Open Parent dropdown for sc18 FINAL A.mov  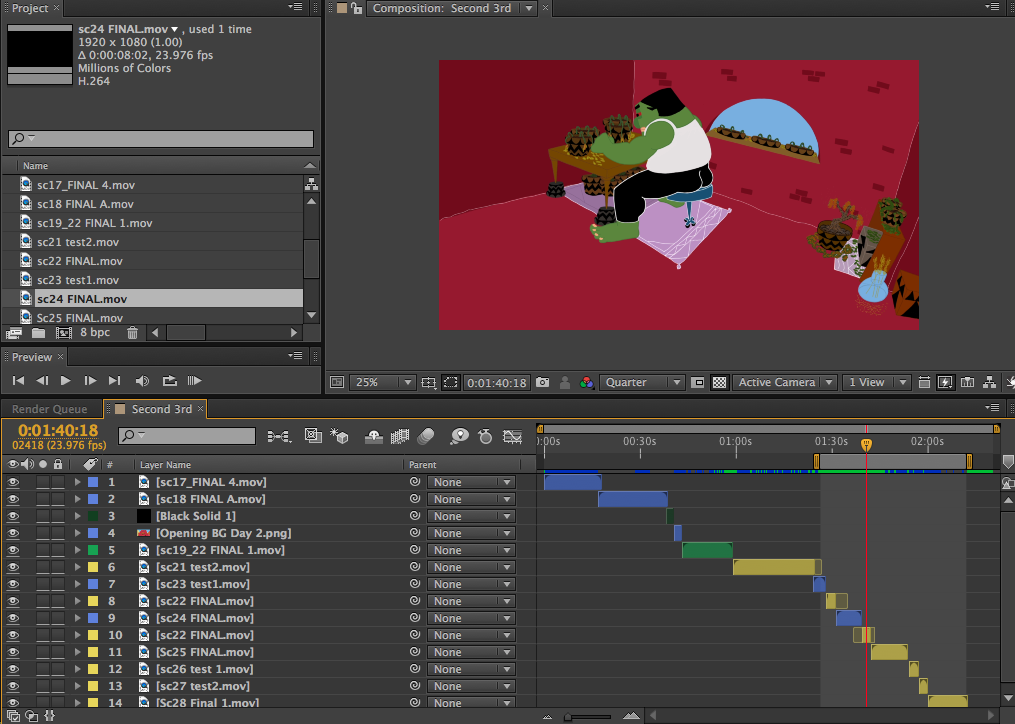click(x=471, y=499)
